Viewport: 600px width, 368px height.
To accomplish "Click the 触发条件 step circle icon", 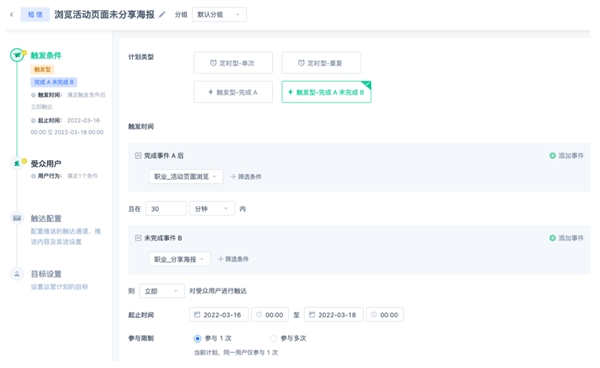I will coord(17,55).
